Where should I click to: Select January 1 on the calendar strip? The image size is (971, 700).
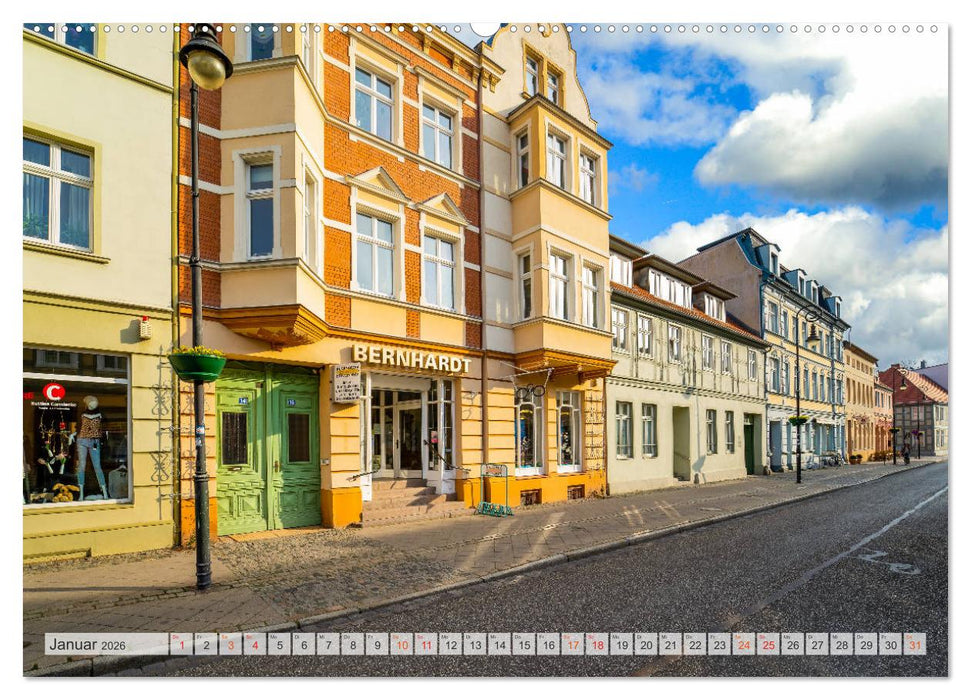click(180, 645)
